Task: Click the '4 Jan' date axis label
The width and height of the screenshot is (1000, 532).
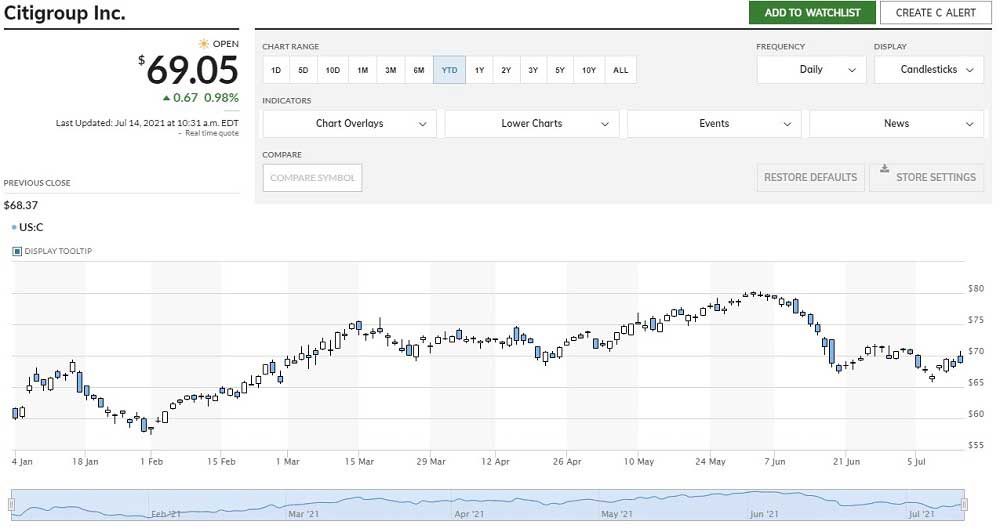Action: coord(22,462)
